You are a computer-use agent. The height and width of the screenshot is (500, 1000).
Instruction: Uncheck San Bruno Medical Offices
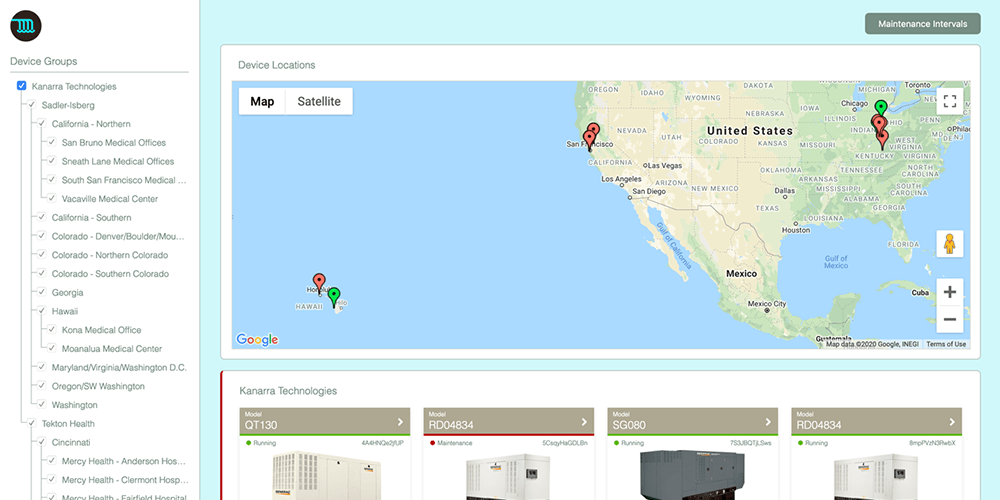52,142
